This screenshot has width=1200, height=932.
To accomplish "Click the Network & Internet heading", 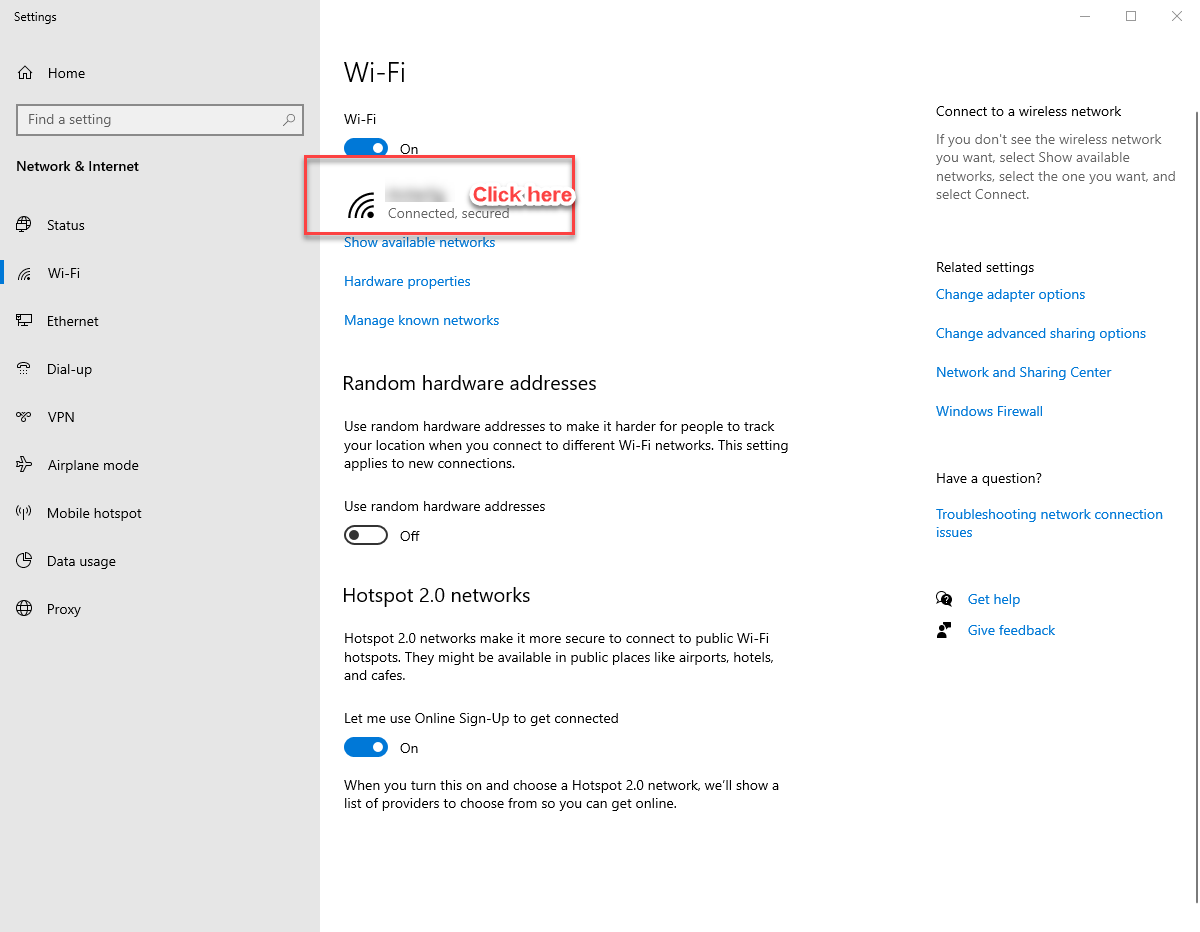I will (78, 166).
